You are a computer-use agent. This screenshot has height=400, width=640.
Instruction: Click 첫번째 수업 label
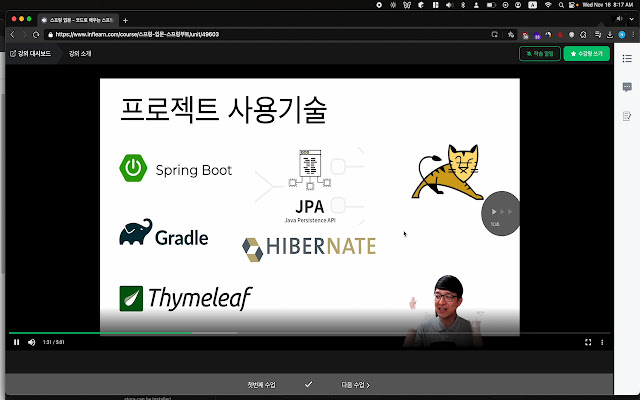click(x=262, y=385)
